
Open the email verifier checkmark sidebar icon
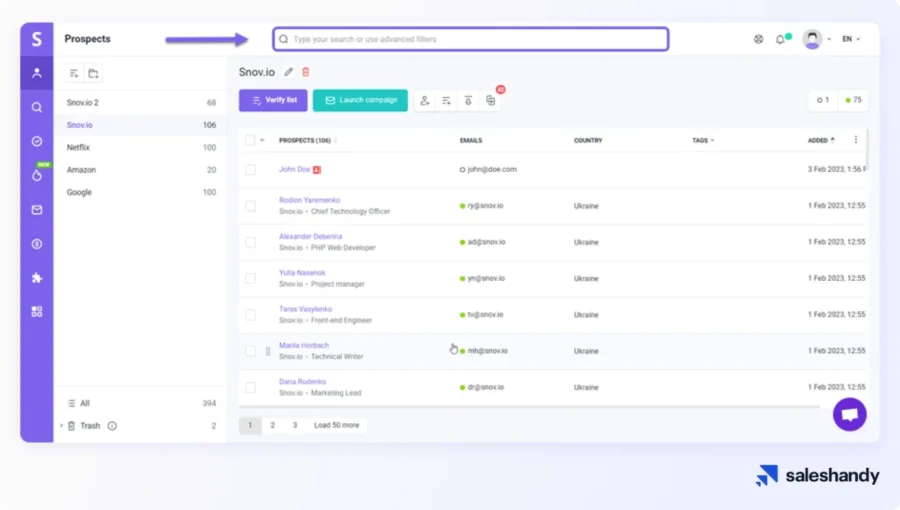point(37,141)
